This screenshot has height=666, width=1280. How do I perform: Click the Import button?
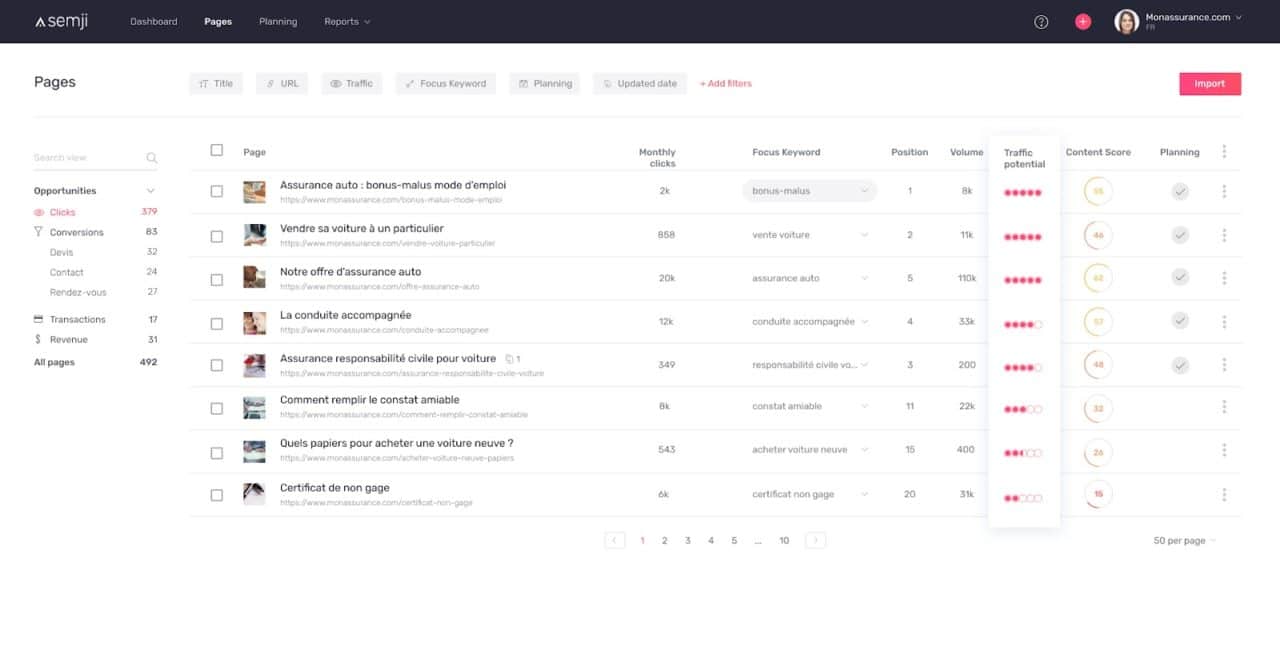coord(1209,84)
